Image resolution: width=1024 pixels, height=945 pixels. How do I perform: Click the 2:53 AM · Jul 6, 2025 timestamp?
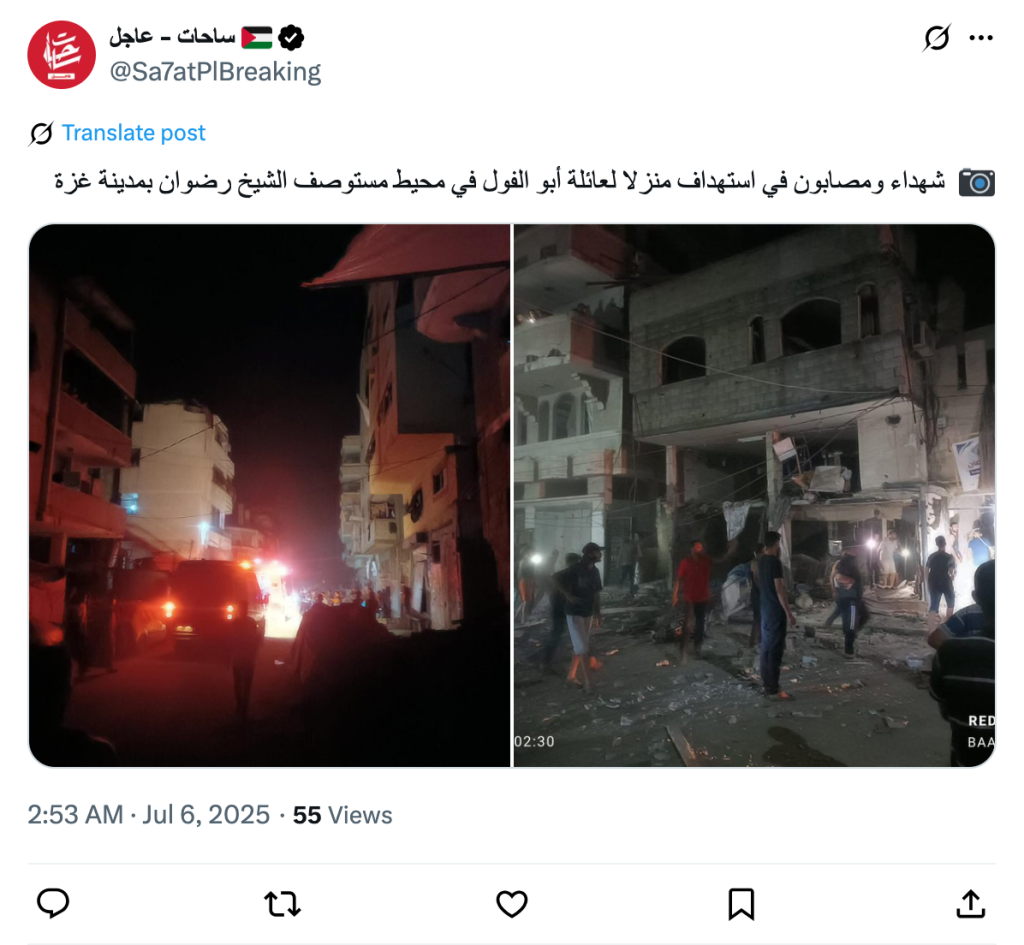point(148,815)
